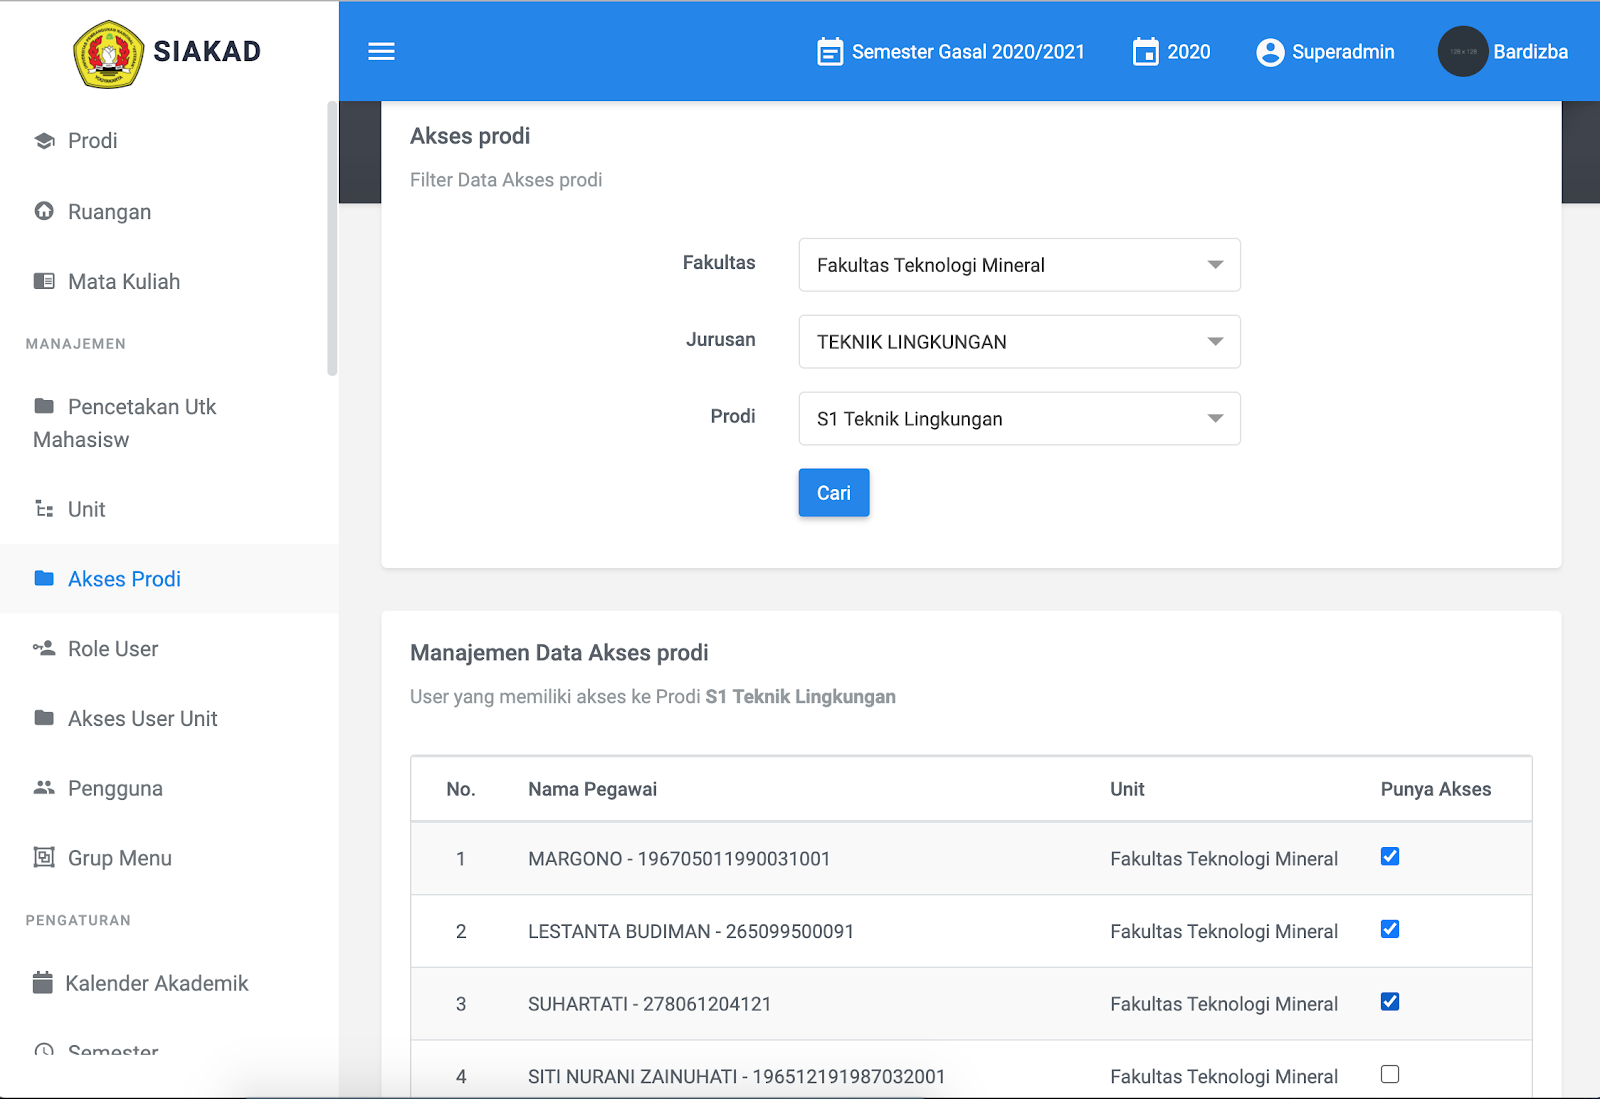Click the Grup Menu icon
The height and width of the screenshot is (1099, 1600).
(x=44, y=857)
